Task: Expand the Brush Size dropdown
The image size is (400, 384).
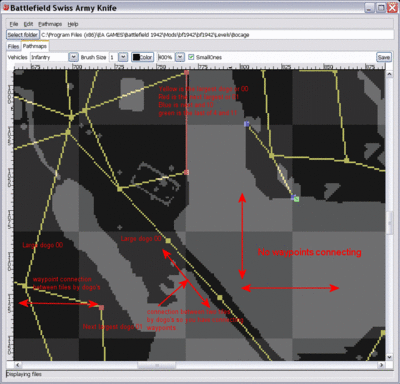Action: (123, 57)
